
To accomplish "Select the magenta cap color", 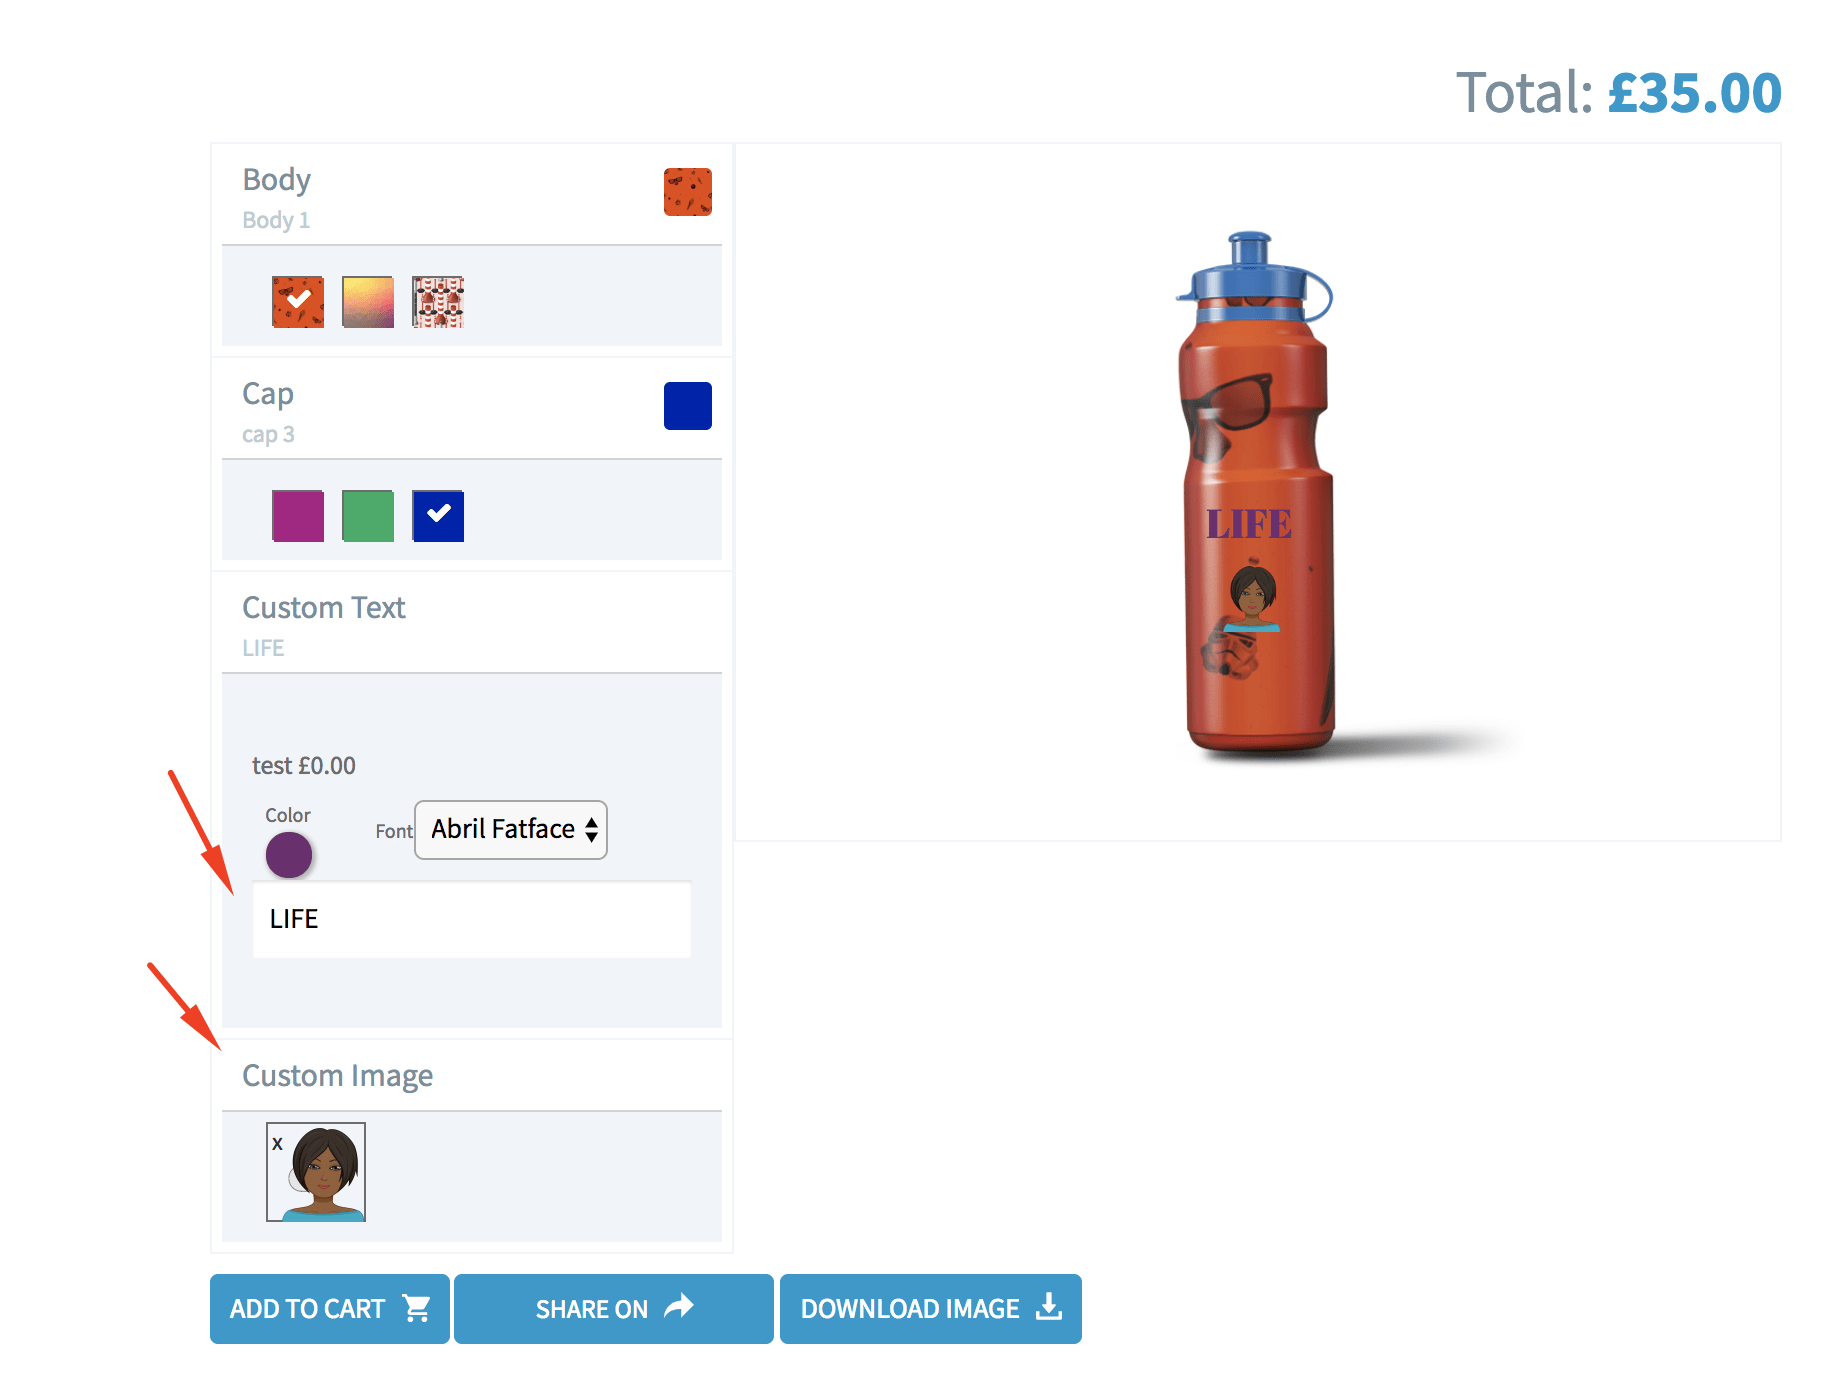I will (x=298, y=516).
